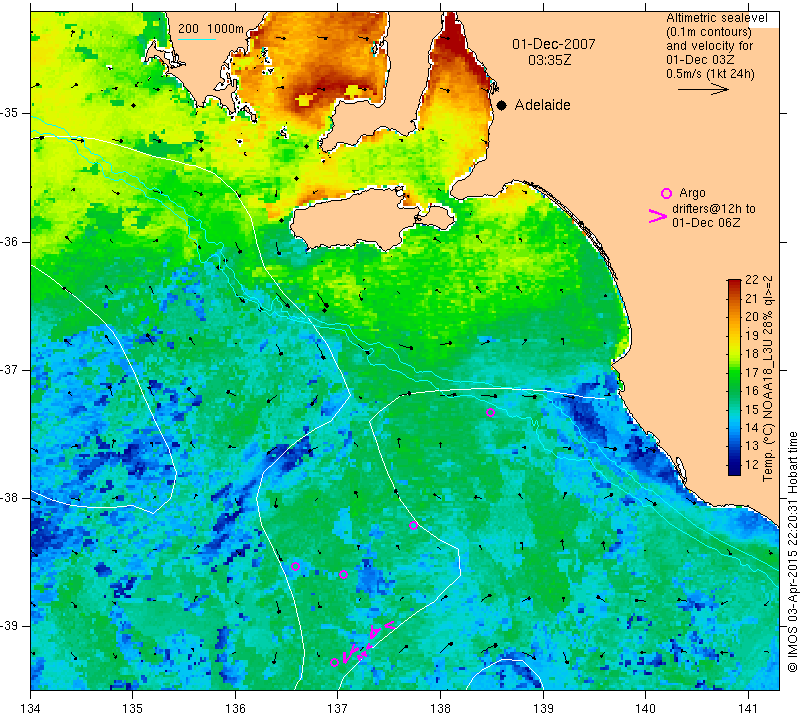Click the 17 value on temperature scale

(x=752, y=373)
